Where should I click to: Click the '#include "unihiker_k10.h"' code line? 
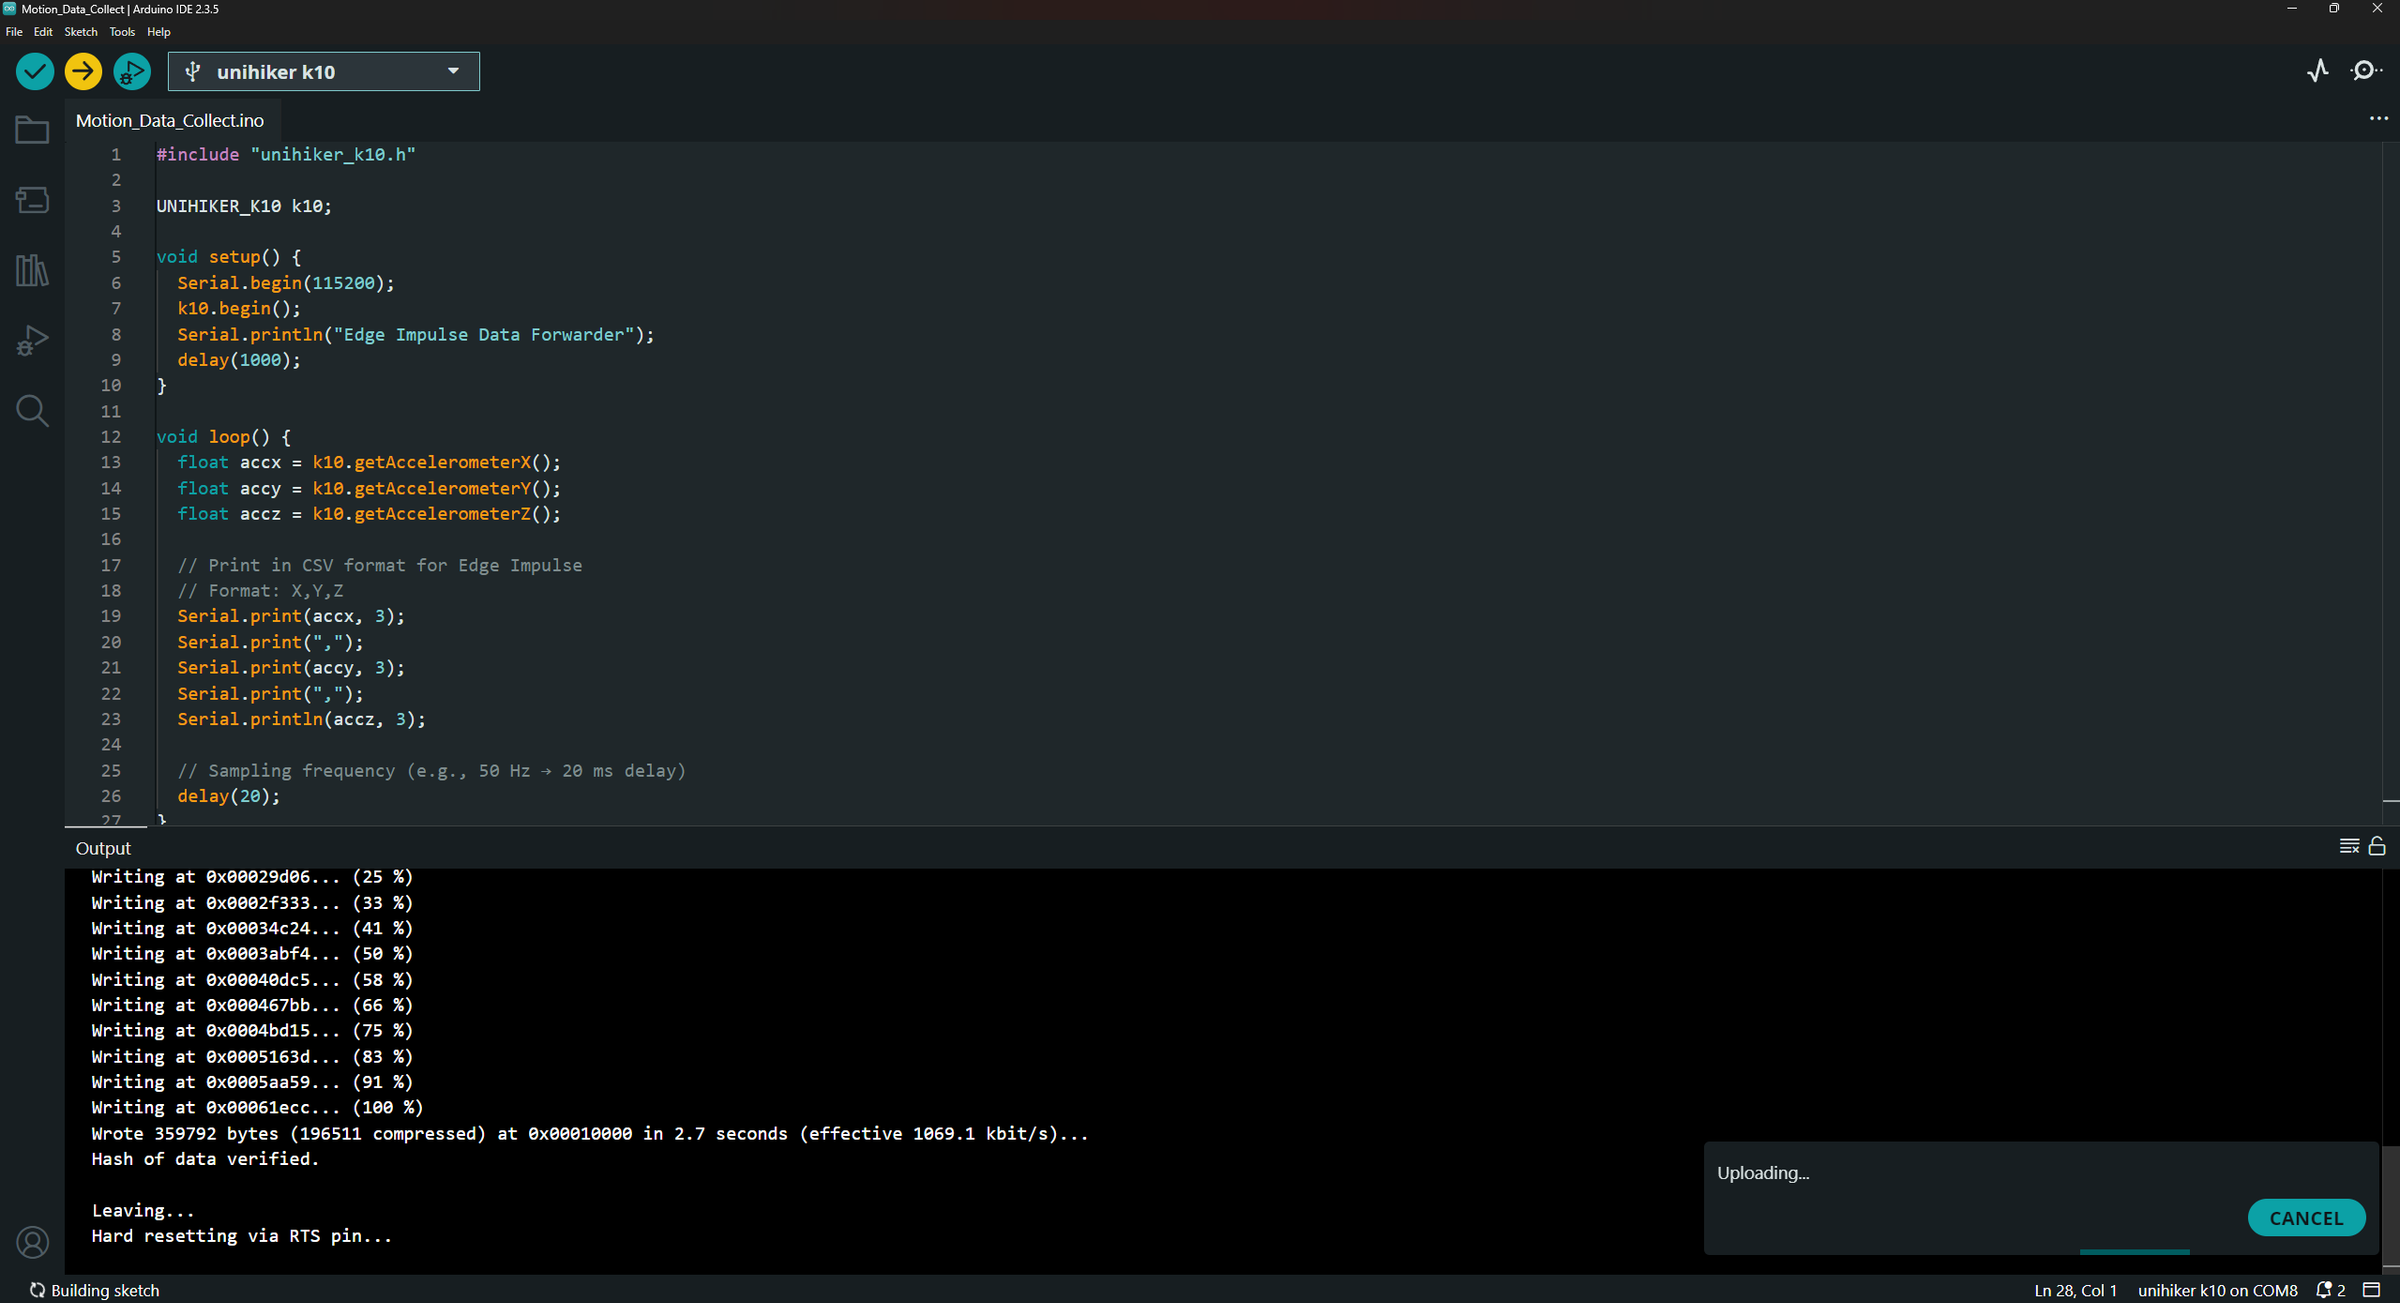click(286, 155)
